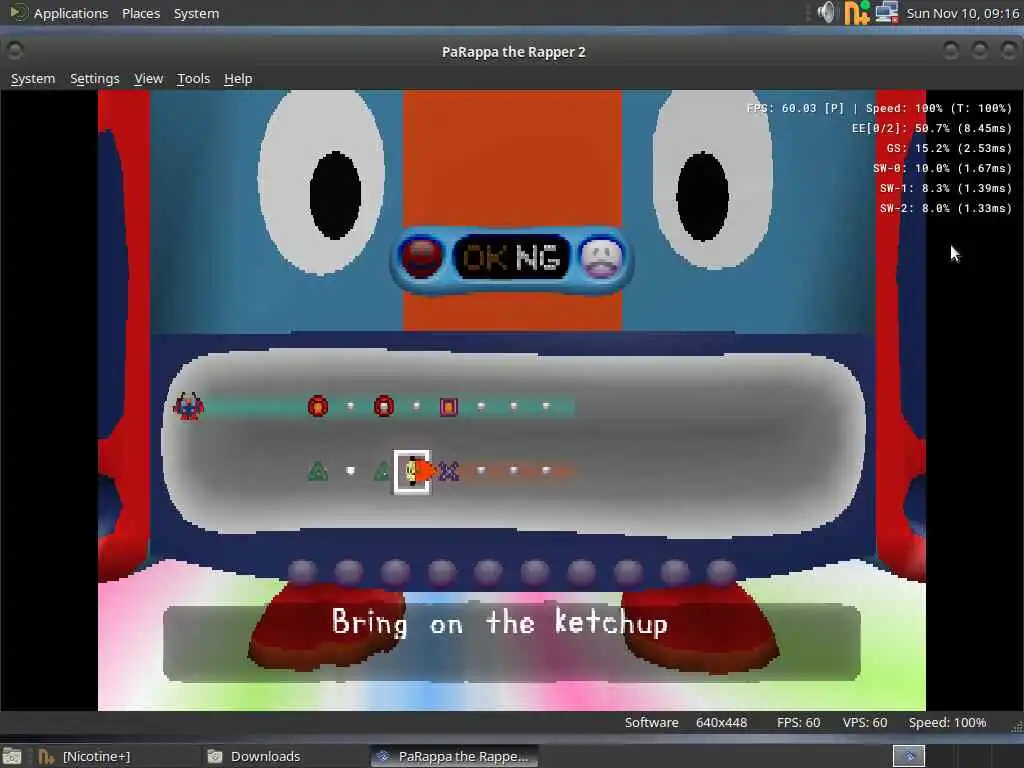Click the PaRappa the Rapper 2 window title
Screen dimensions: 1024x768
tap(513, 52)
